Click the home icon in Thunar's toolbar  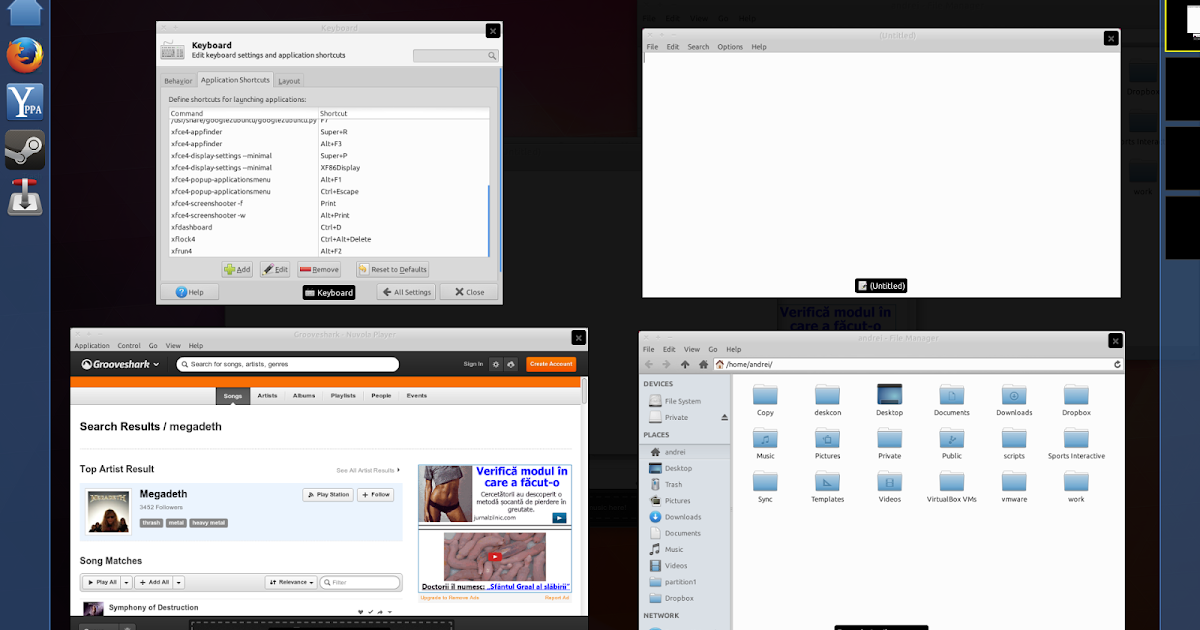click(x=702, y=364)
